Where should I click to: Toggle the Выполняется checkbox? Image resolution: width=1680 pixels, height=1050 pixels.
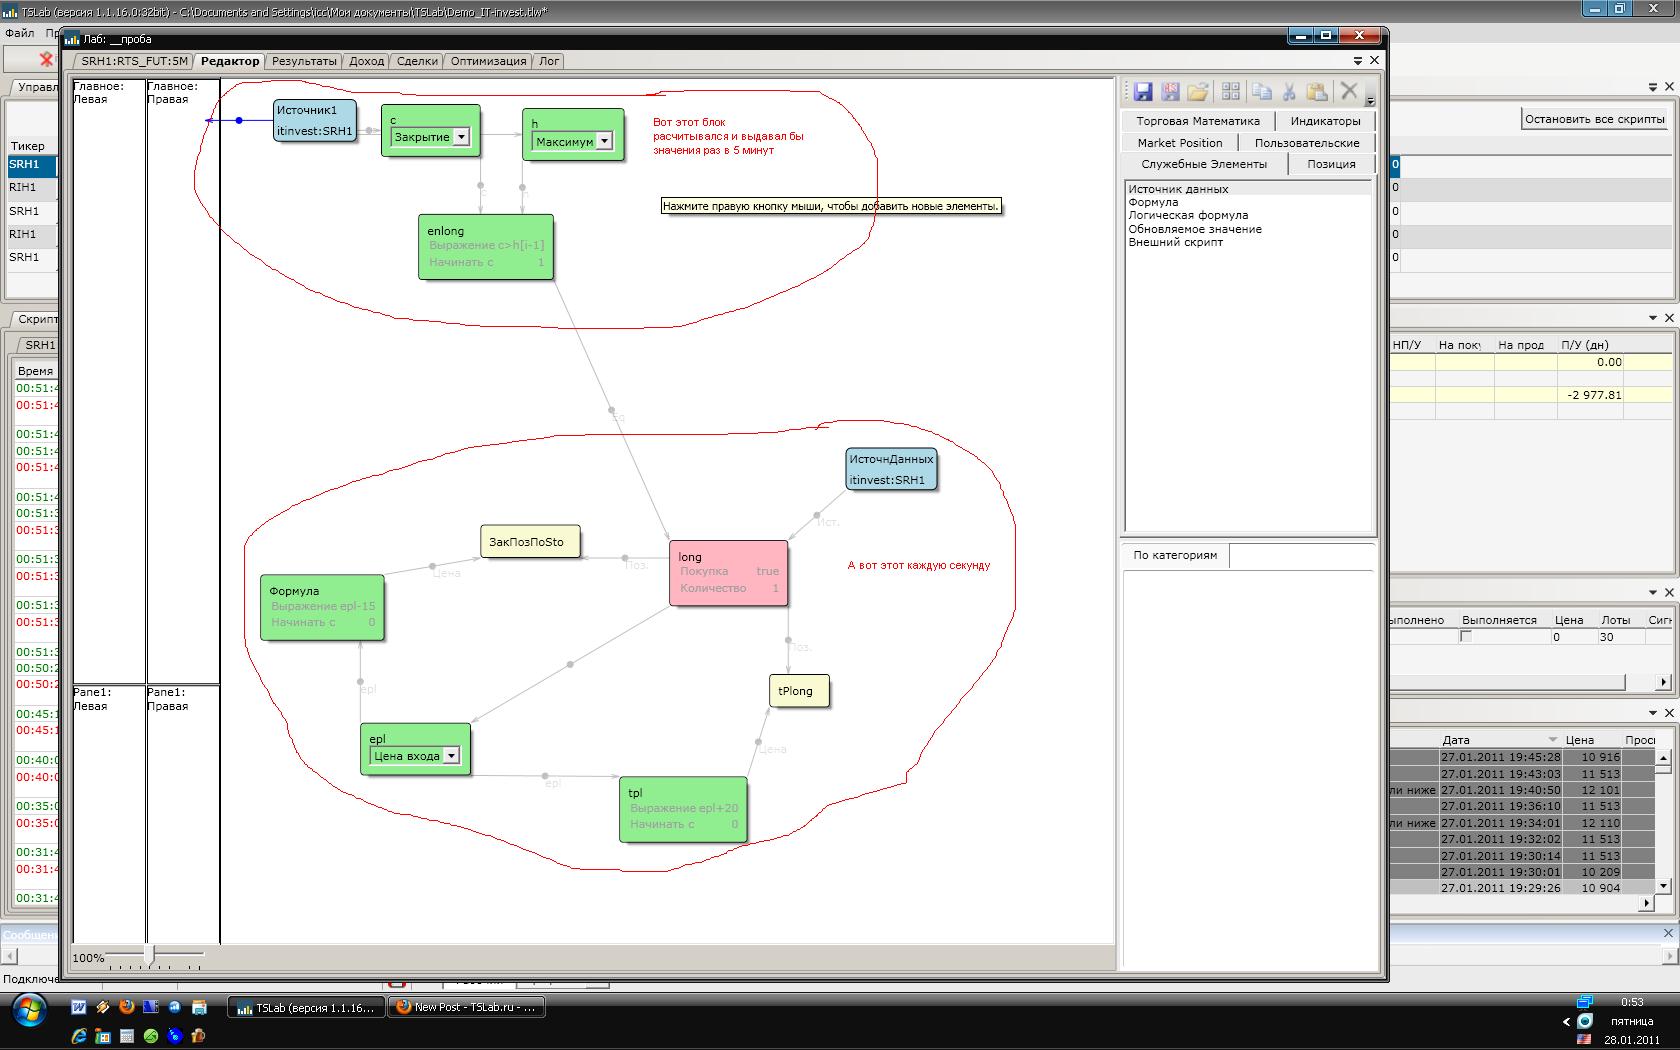[1466, 637]
